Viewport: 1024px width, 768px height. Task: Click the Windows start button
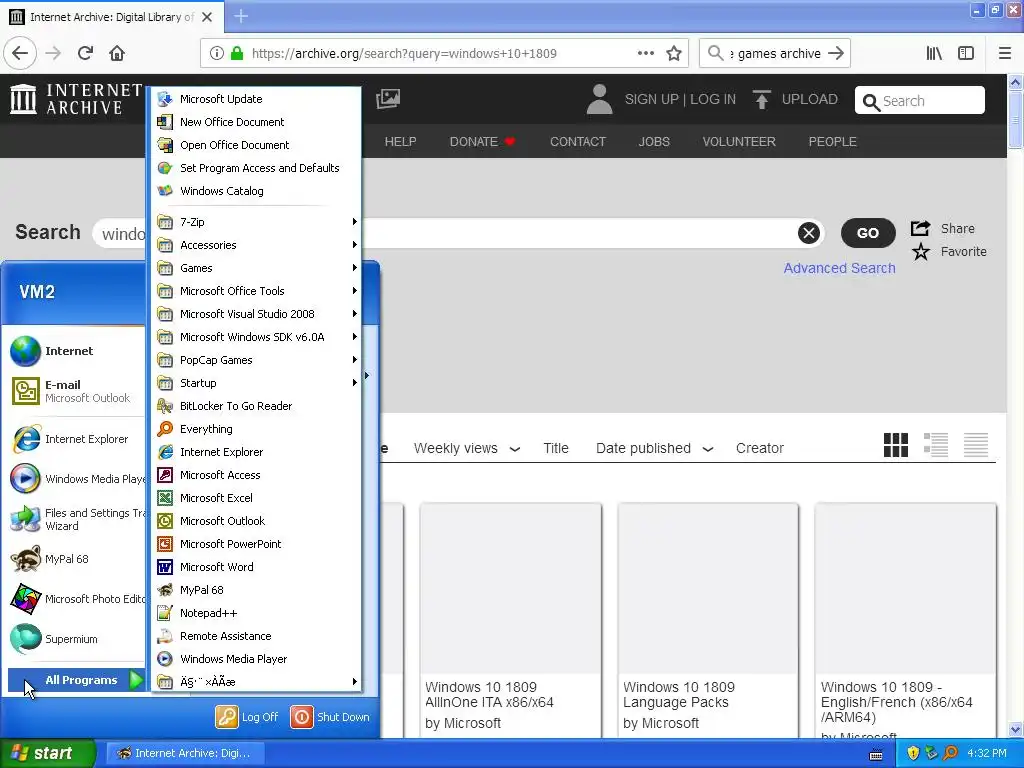click(x=47, y=753)
